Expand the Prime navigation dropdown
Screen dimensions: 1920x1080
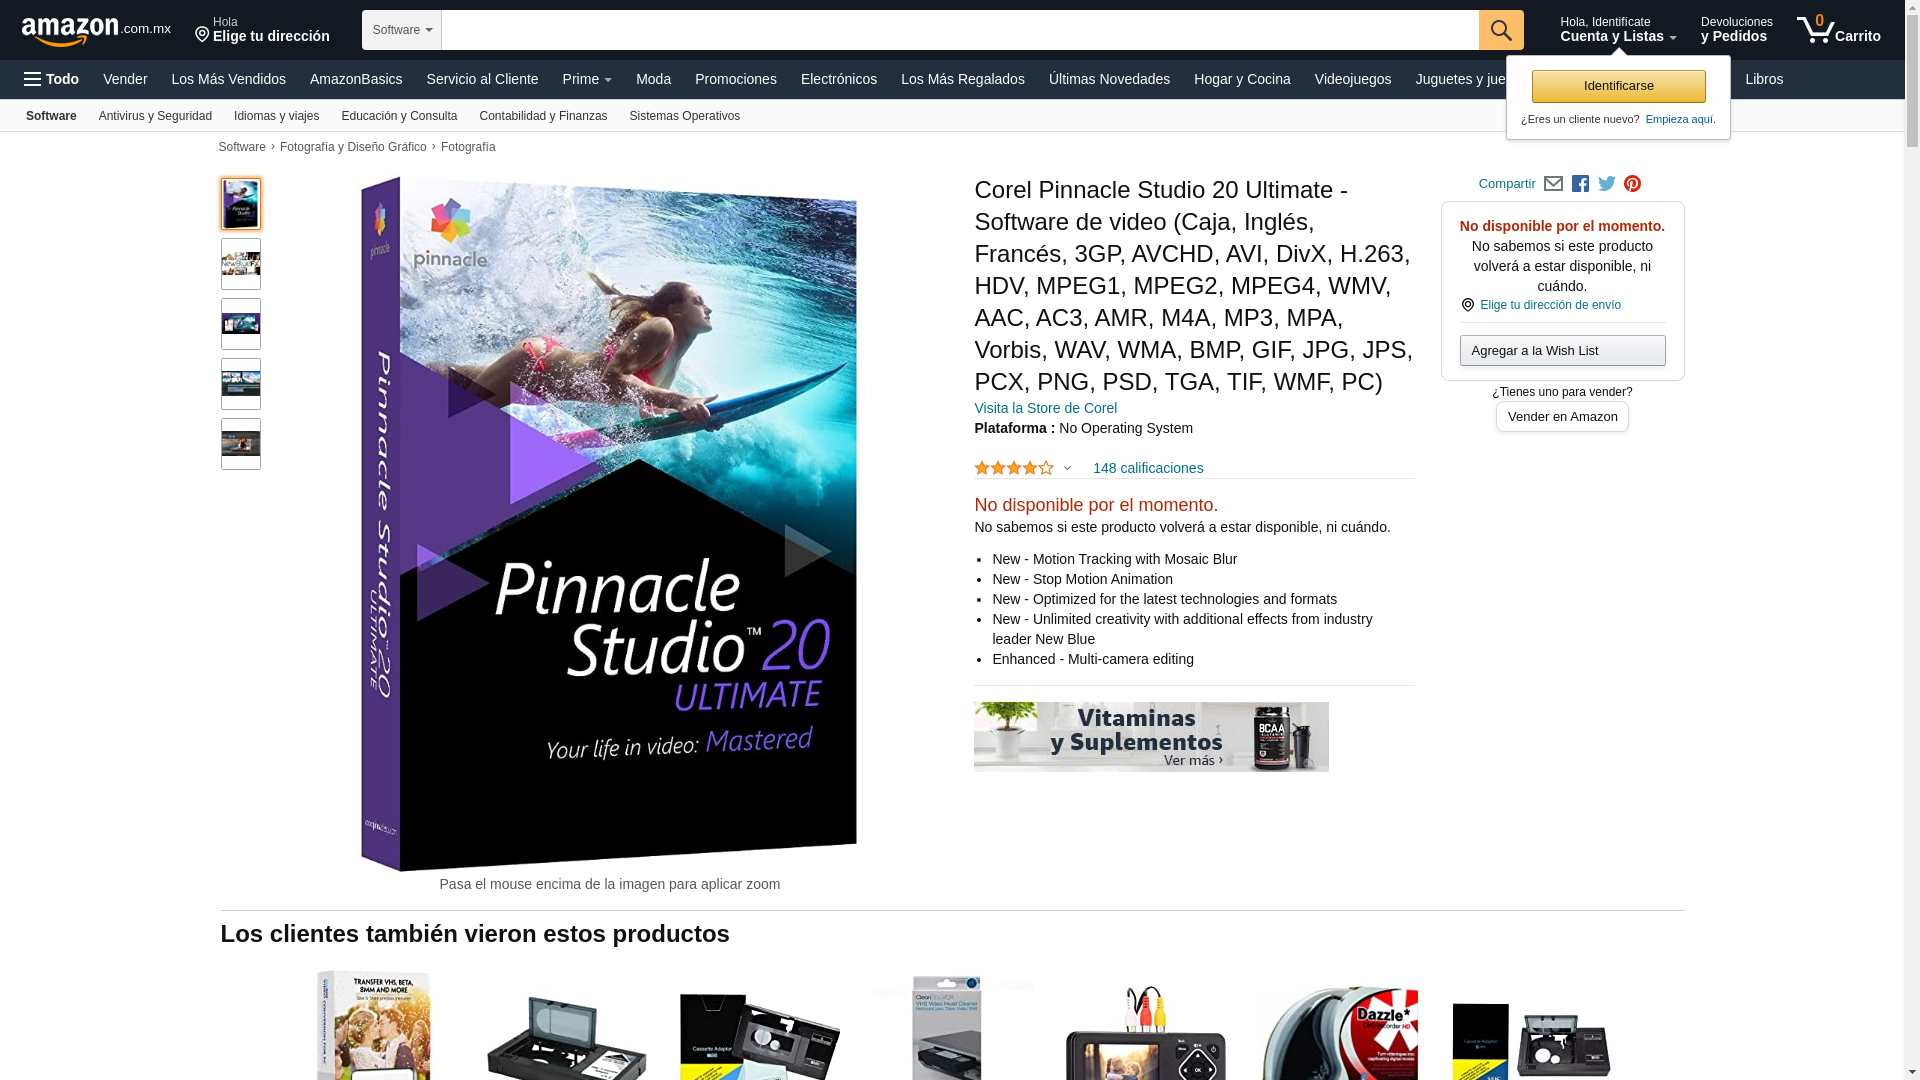[x=586, y=79]
